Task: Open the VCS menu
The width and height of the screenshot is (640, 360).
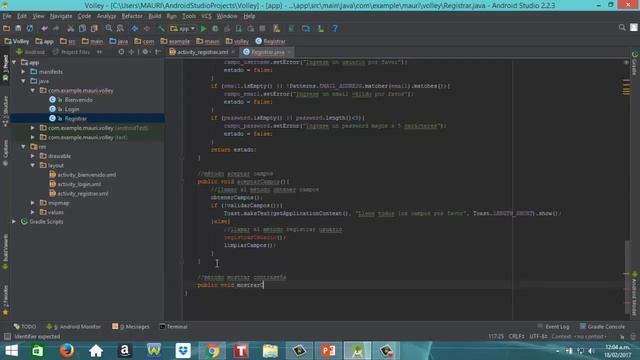Action: [207, 16]
